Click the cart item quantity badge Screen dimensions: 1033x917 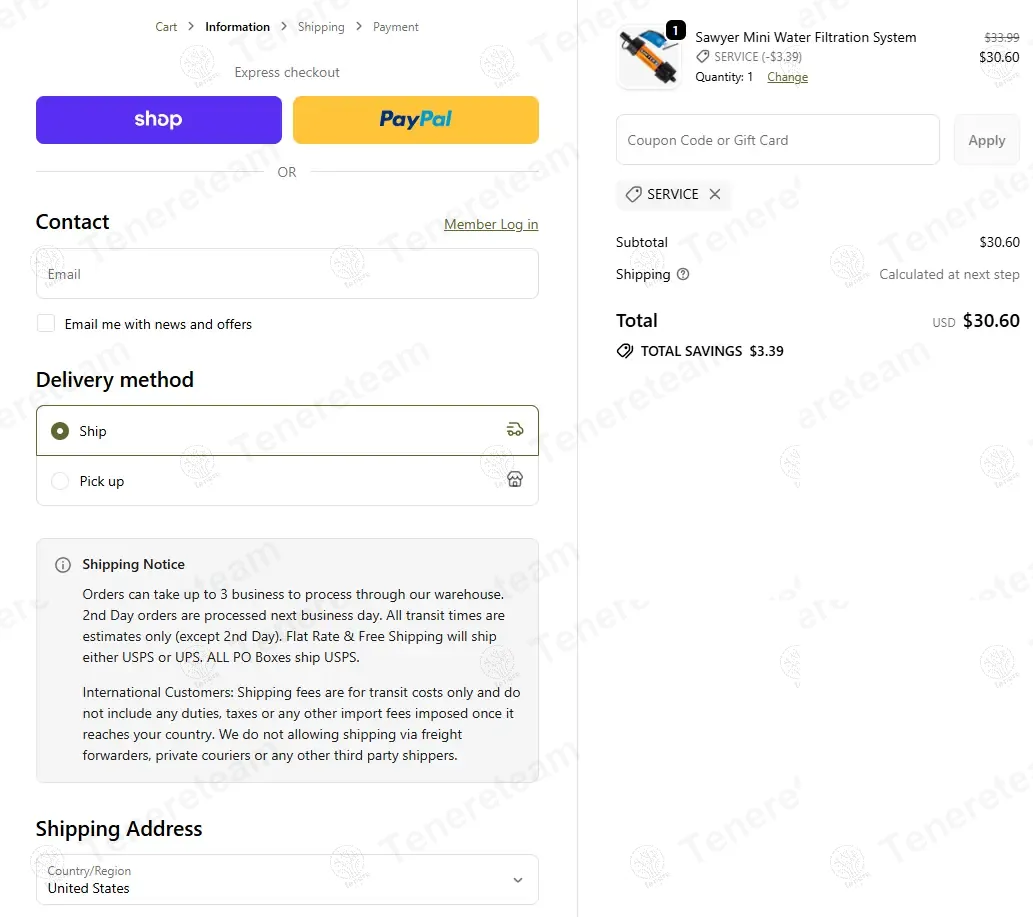(x=675, y=30)
